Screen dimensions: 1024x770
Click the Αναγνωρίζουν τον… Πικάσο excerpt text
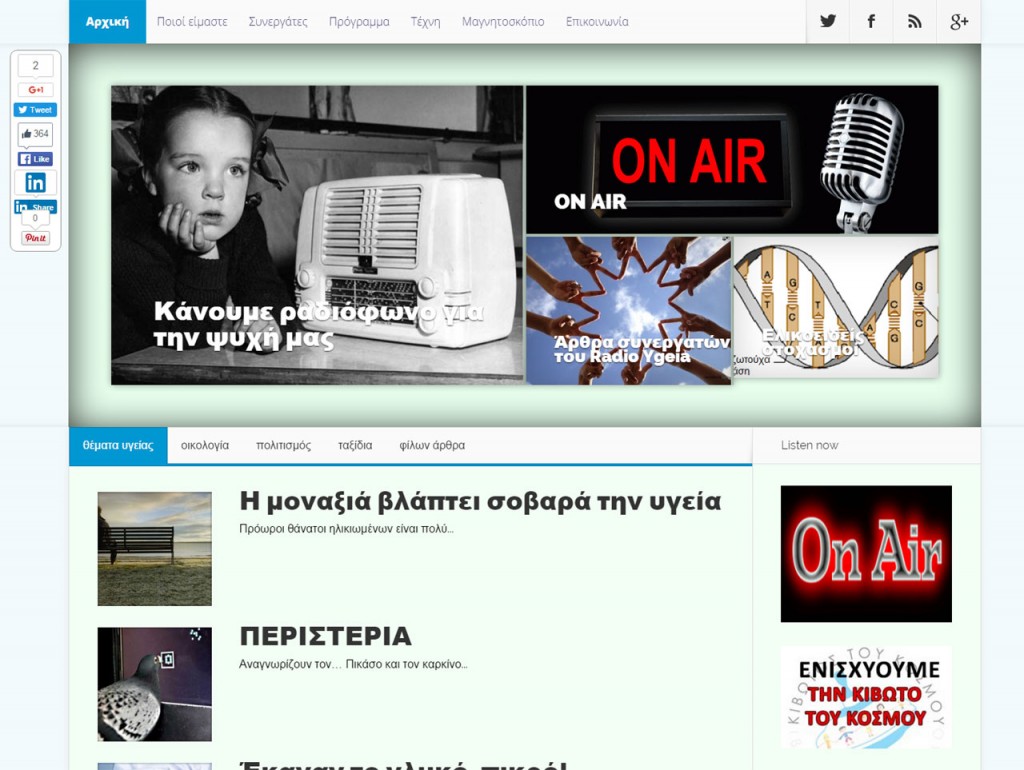pyautogui.click(x=353, y=664)
